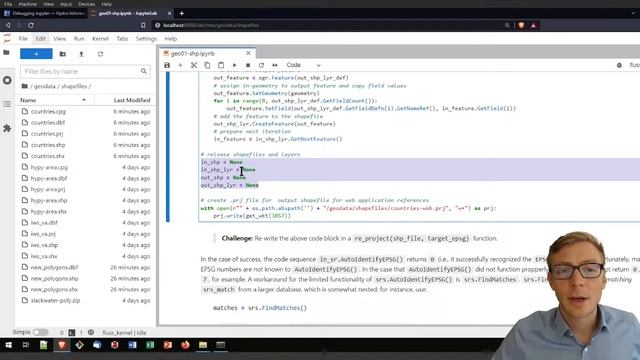Screen dimensions: 640x360
Task: Create a new folder in the file browser
Action: [62, 54]
